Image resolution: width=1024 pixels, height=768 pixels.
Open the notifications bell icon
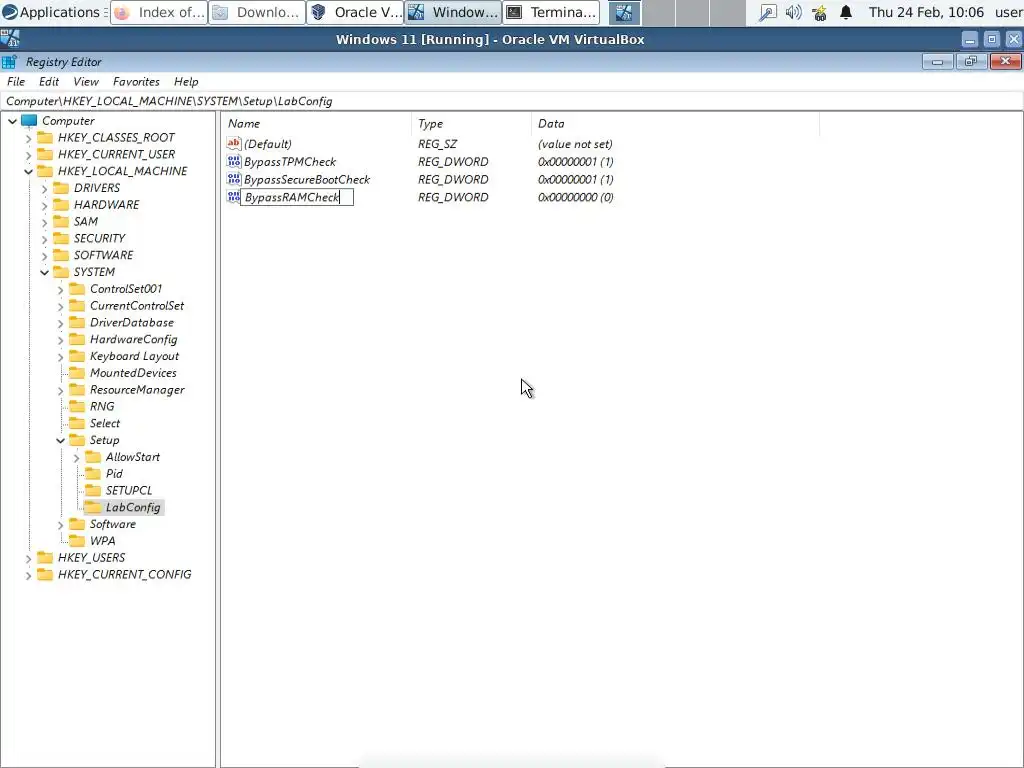pyautogui.click(x=846, y=12)
